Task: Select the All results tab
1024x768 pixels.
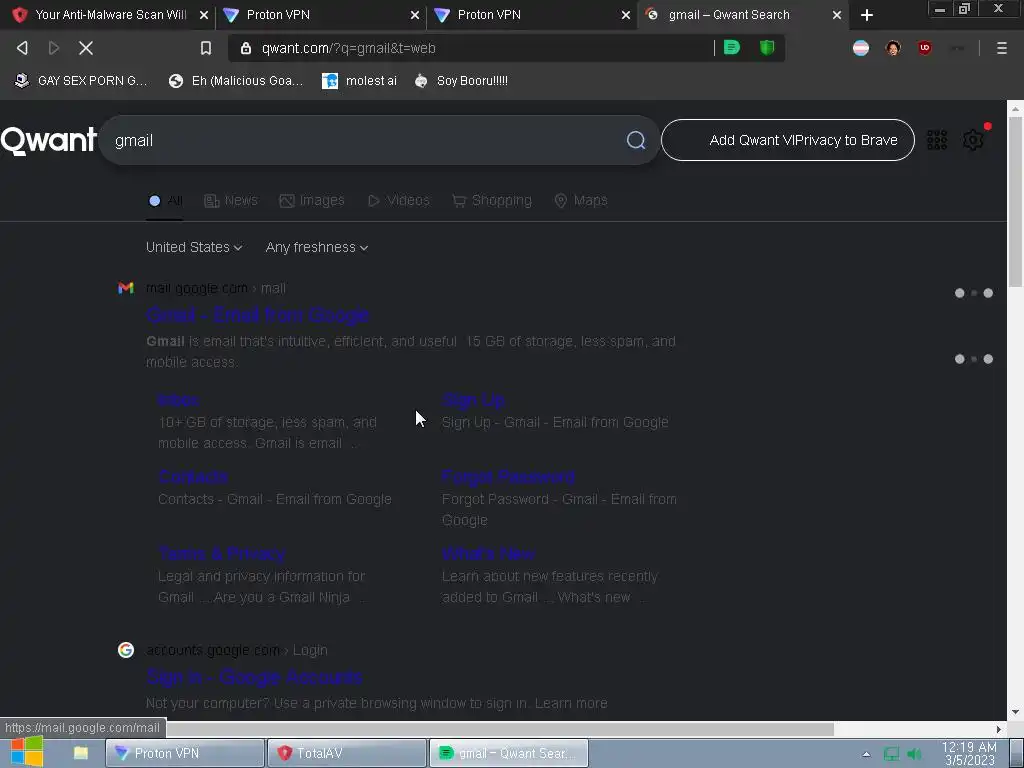Action: (x=166, y=200)
